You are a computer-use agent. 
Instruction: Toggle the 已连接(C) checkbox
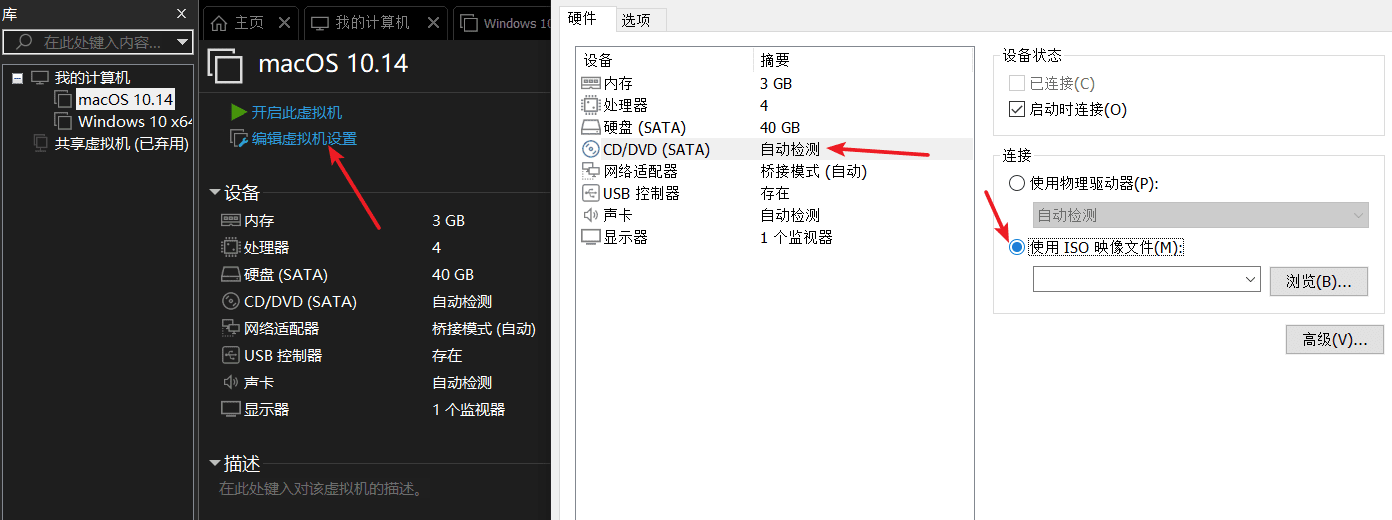tap(1017, 84)
